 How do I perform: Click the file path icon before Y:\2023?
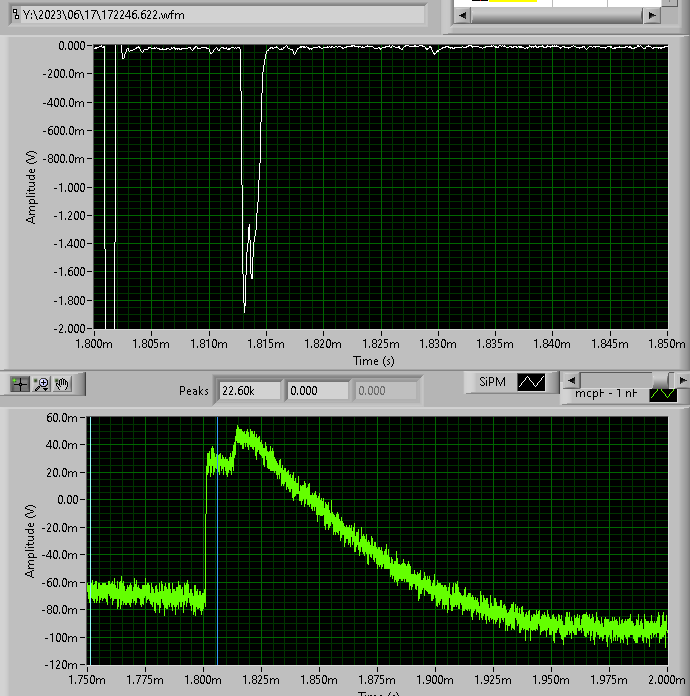(15, 17)
